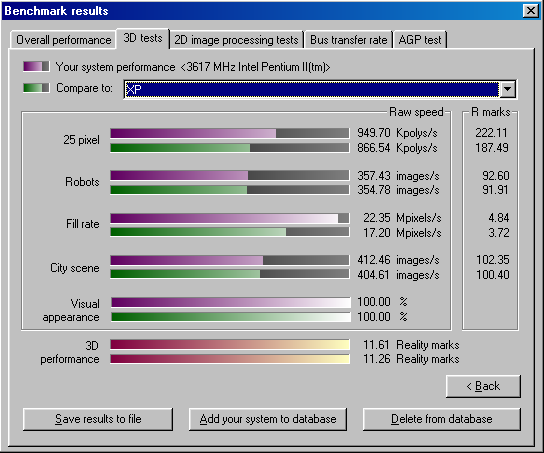Switch to the AGP test tab

coord(420,40)
